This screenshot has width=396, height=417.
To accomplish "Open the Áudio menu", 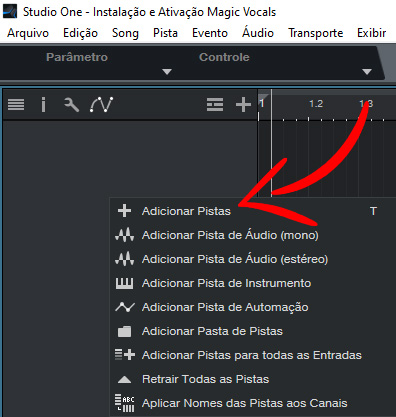I will 258,33.
